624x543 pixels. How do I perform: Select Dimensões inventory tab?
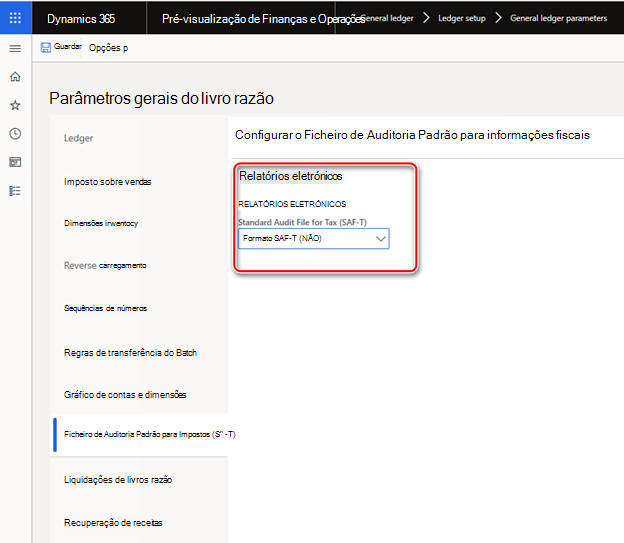coord(101,223)
